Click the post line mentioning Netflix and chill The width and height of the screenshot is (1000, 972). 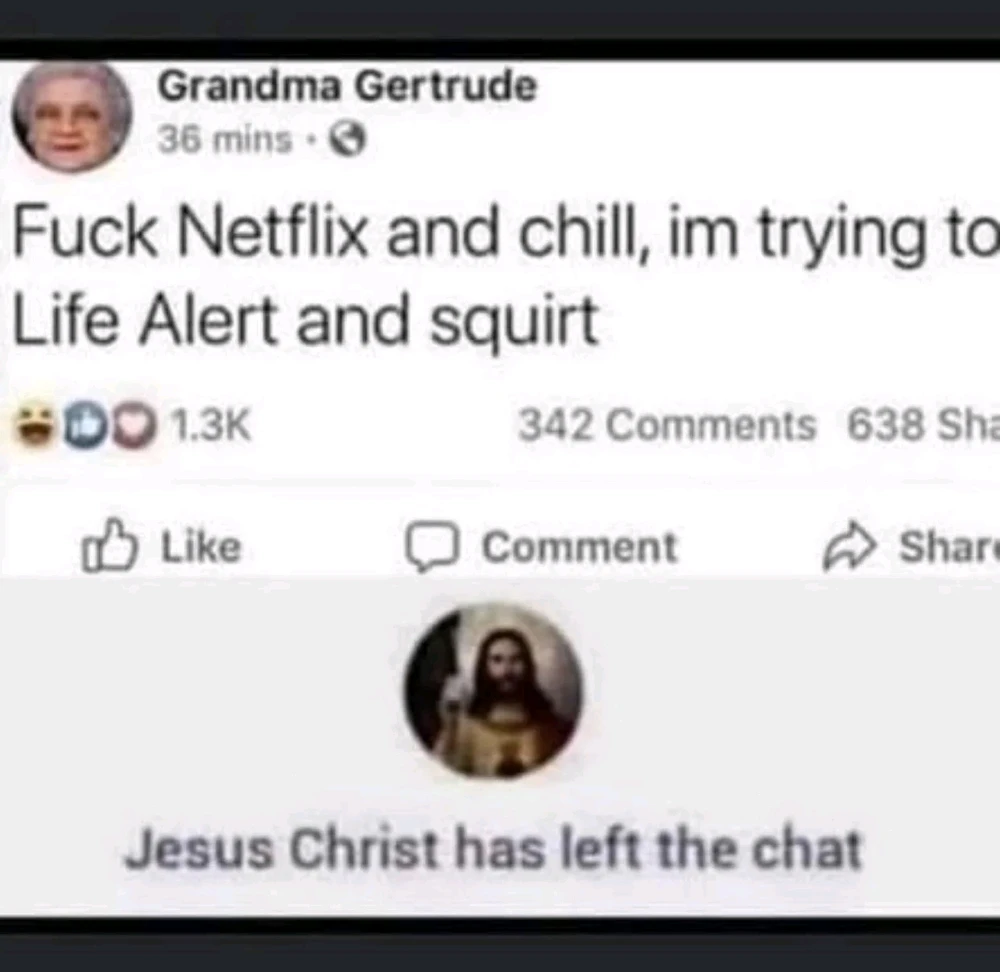click(x=505, y=233)
